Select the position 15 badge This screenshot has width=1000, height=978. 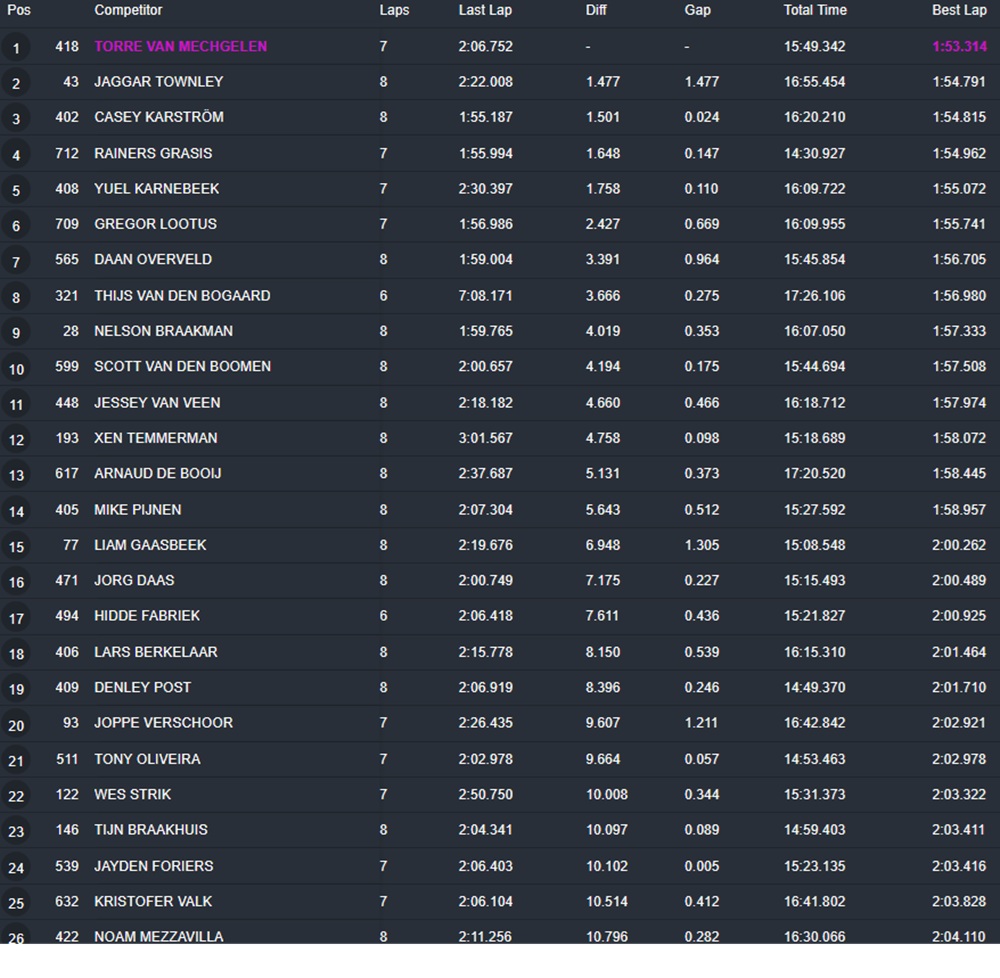[x=16, y=547]
